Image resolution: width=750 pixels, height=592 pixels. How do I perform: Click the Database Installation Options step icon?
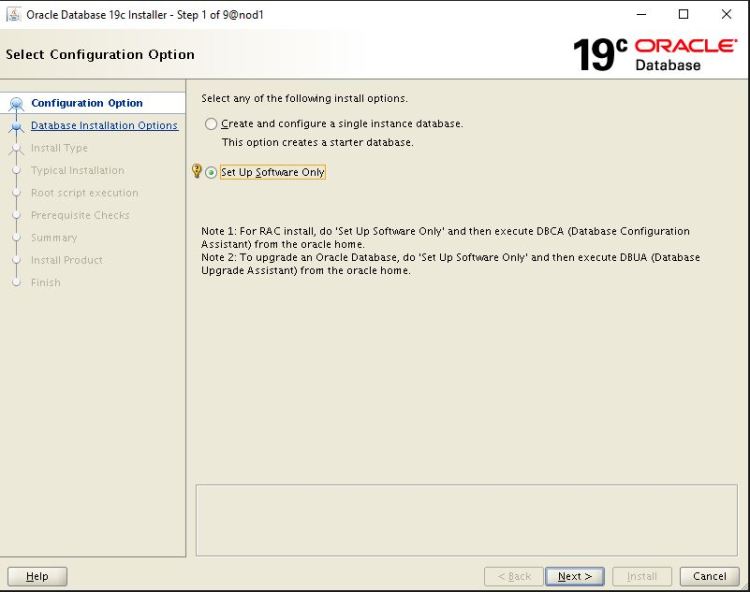[15, 126]
